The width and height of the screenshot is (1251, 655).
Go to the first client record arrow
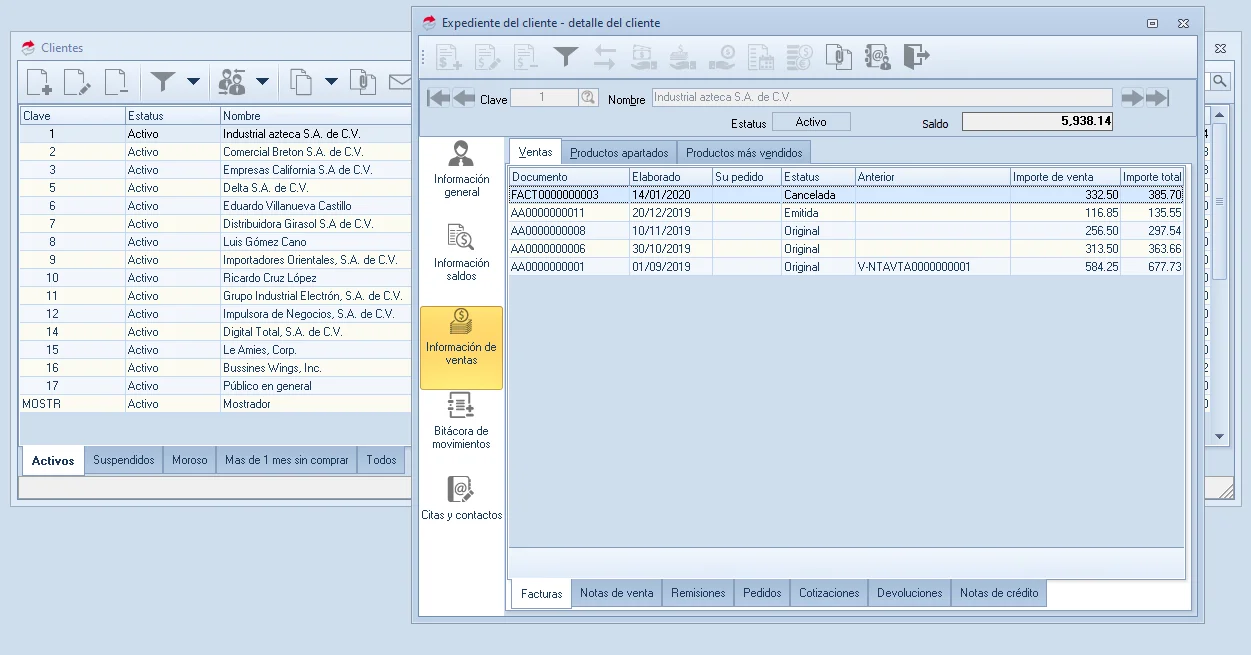[x=438, y=98]
